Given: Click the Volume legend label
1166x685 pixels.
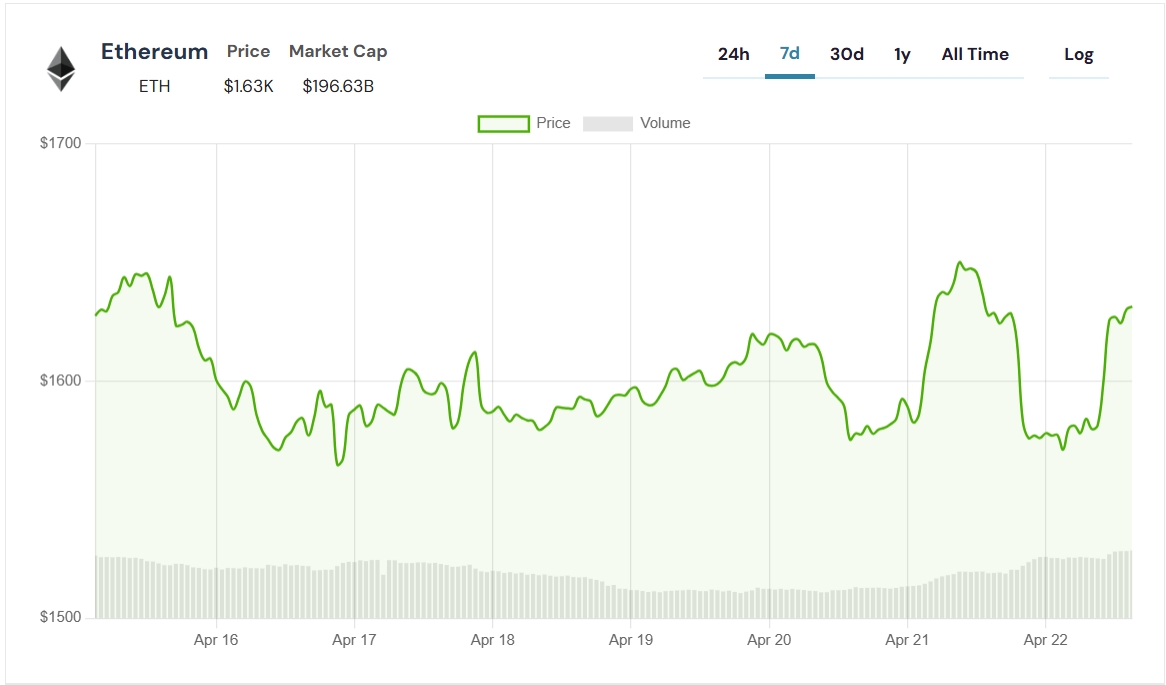Looking at the screenshot, I should pos(665,123).
